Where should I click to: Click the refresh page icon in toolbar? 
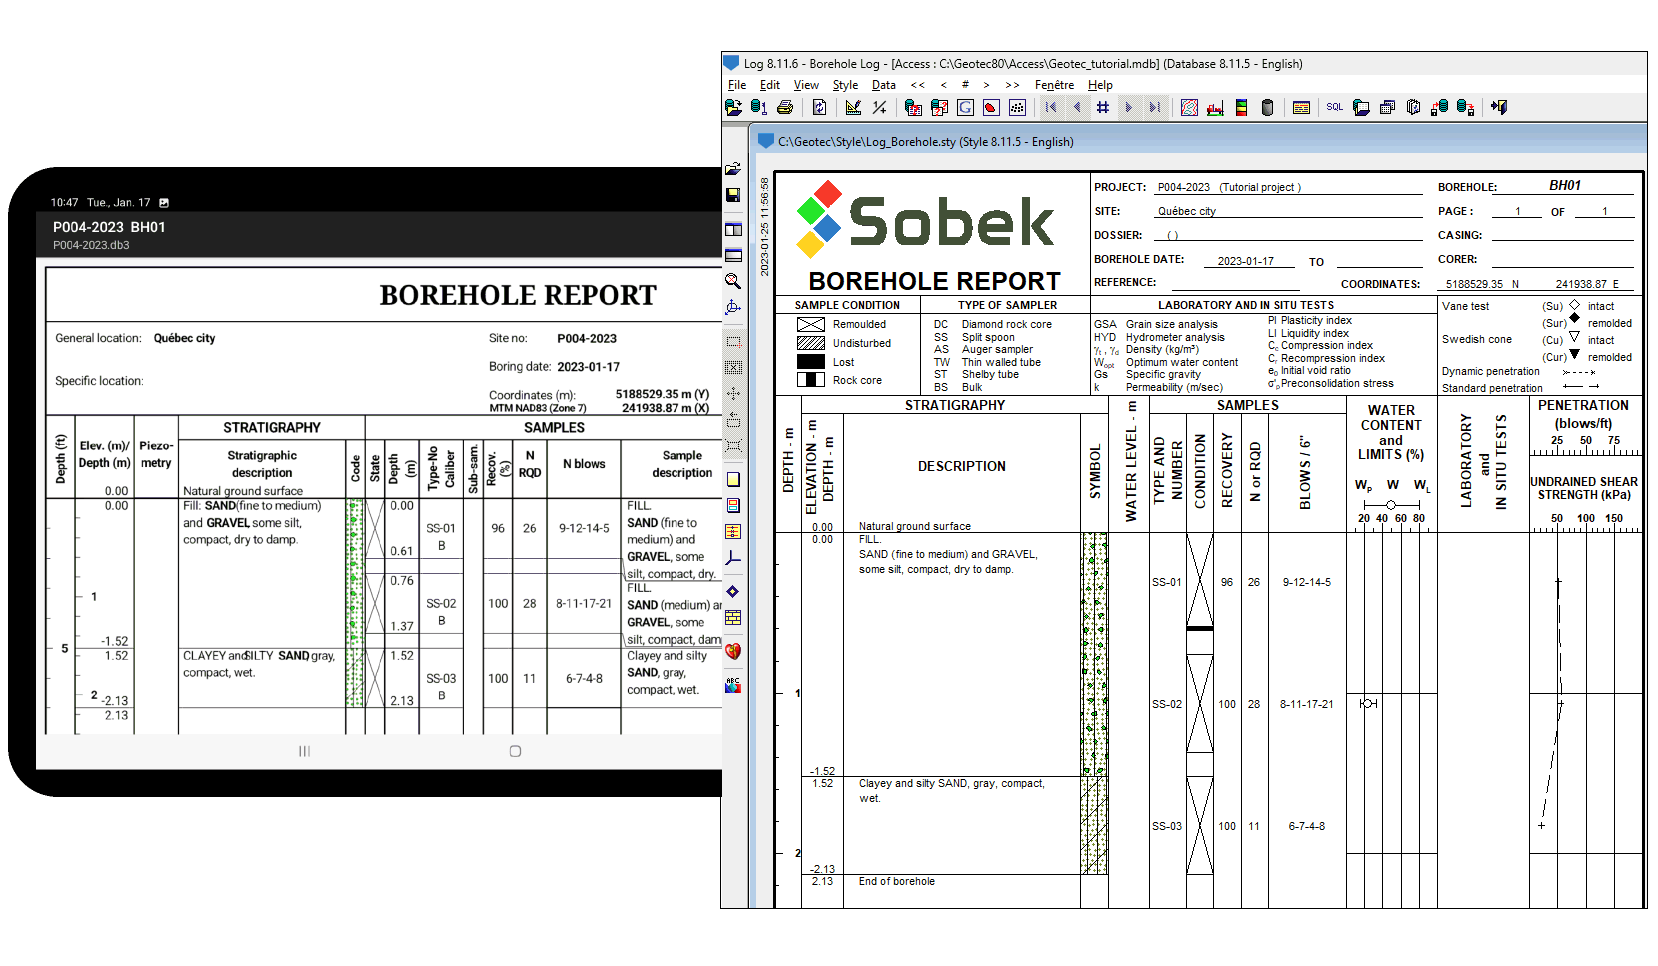[820, 107]
